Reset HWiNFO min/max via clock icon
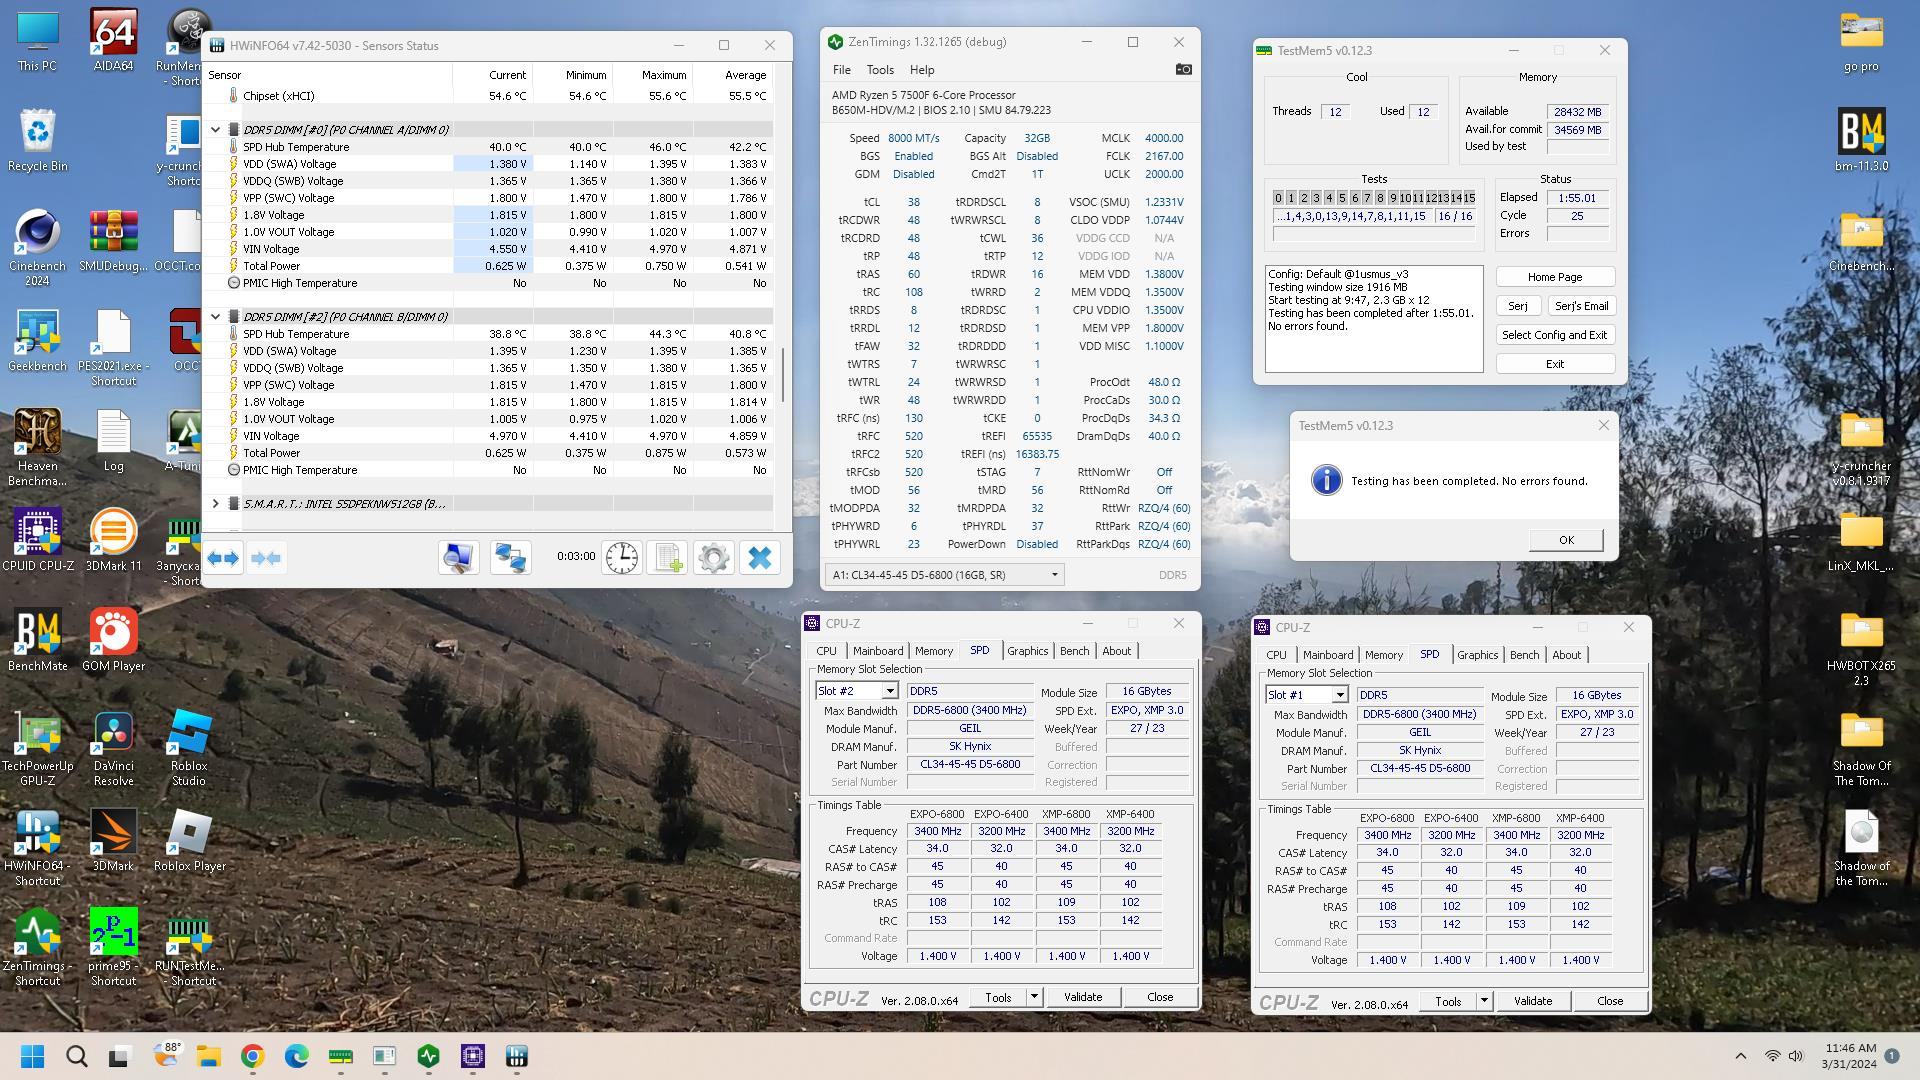 point(622,558)
